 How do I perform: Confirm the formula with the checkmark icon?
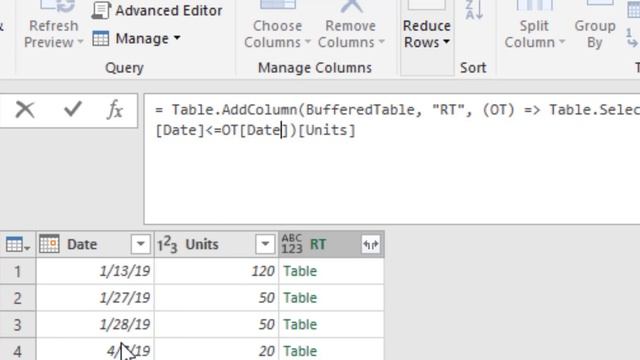point(73,109)
